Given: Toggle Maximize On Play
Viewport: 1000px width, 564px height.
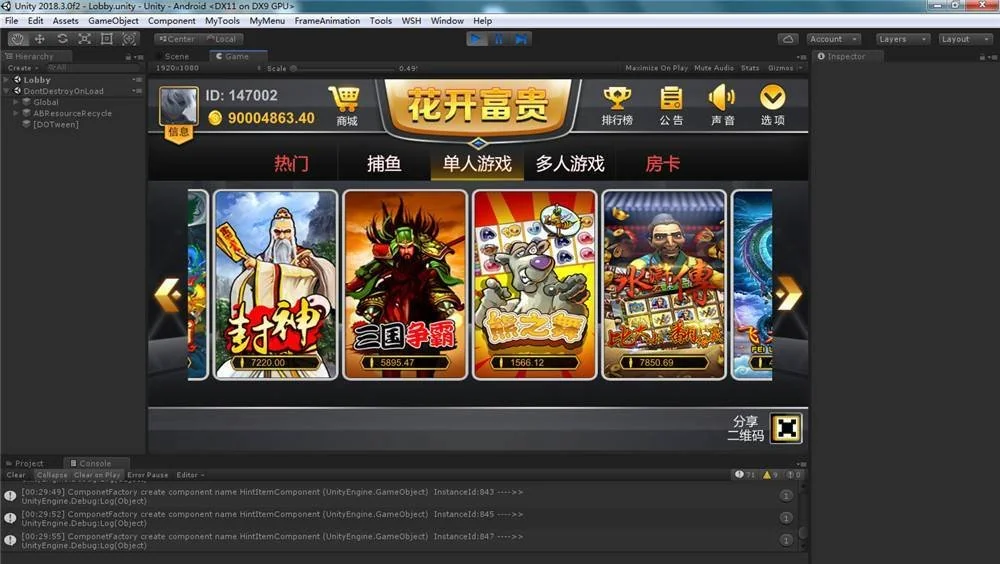Looking at the screenshot, I should (x=656, y=68).
